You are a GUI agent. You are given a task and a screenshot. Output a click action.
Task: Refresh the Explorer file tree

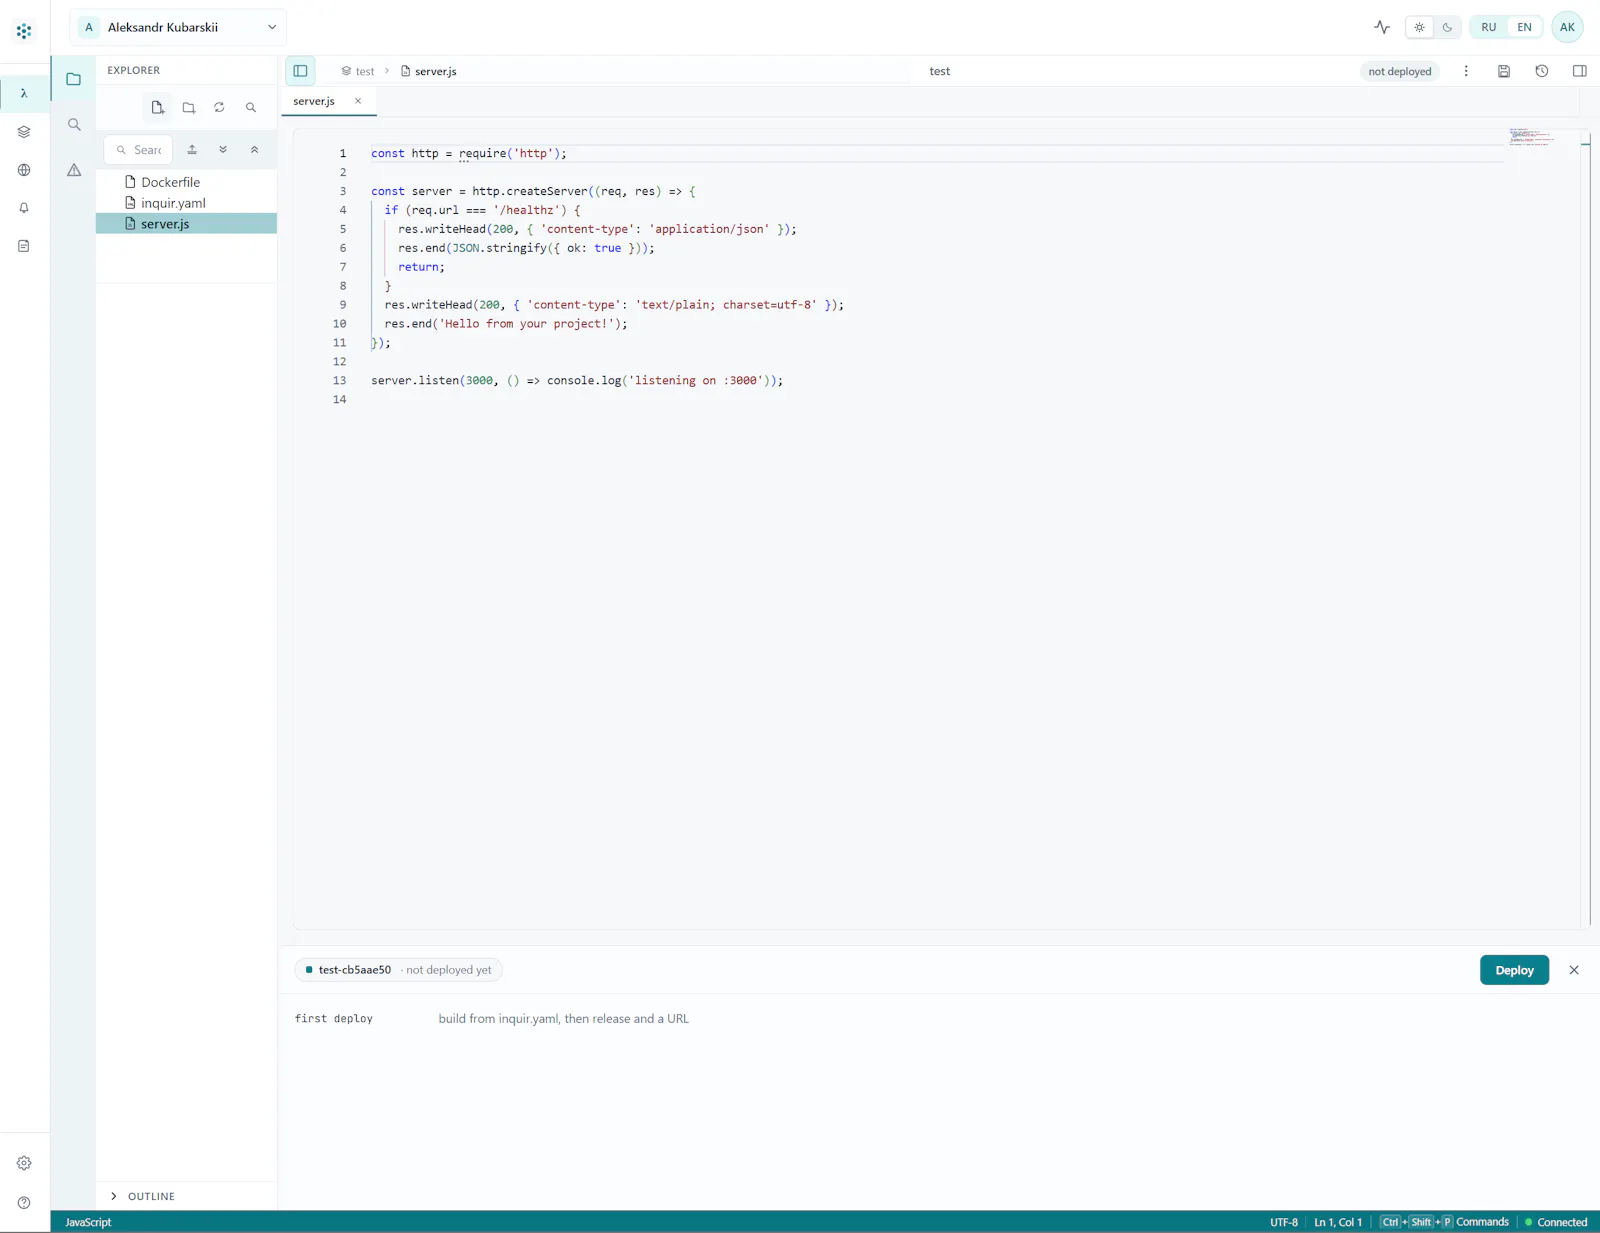click(x=219, y=108)
